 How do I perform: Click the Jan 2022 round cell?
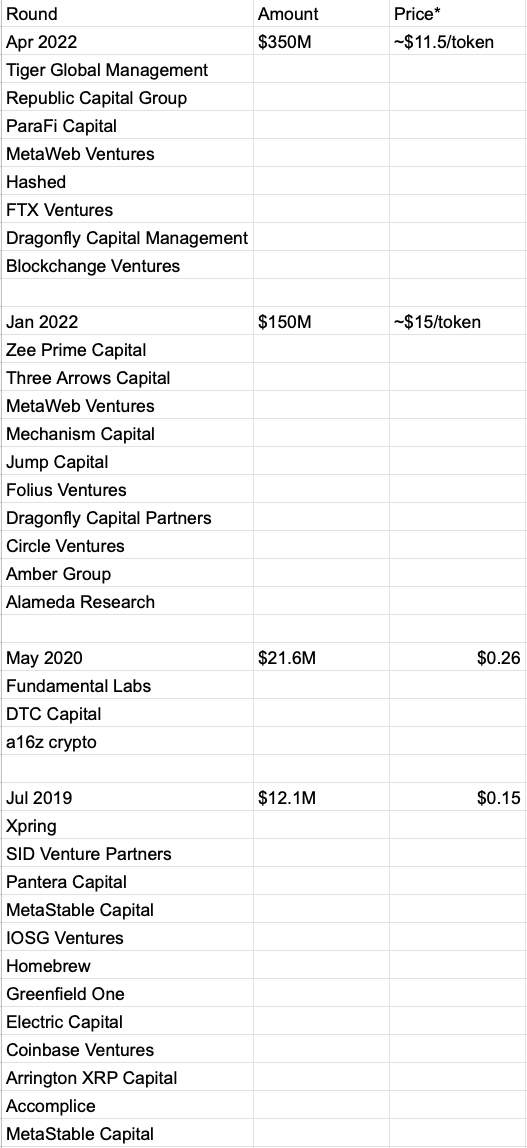pyautogui.click(x=127, y=321)
